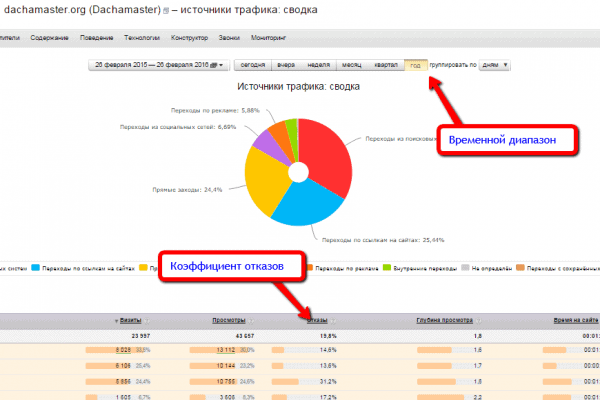600x400 pixels.
Task: Open the Содержание menu
Action: coord(49,38)
